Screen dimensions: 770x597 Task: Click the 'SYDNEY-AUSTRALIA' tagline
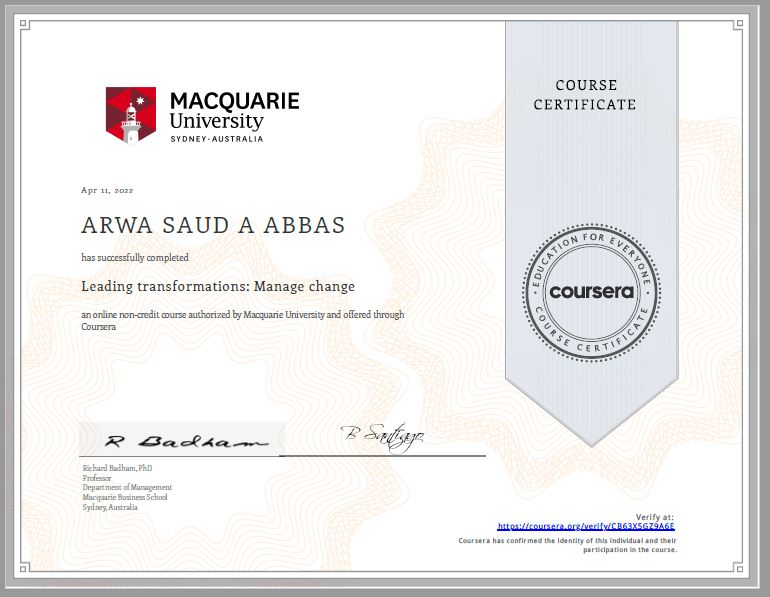pos(217,139)
